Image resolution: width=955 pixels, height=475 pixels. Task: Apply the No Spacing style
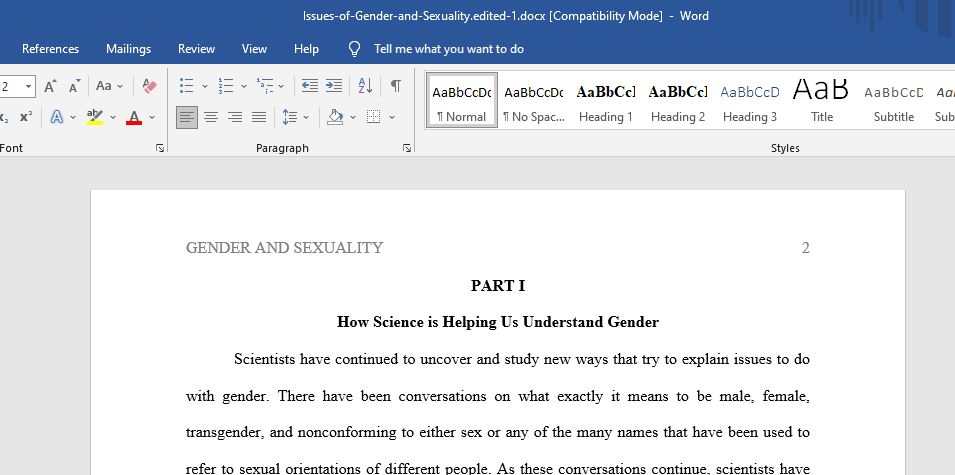(534, 100)
